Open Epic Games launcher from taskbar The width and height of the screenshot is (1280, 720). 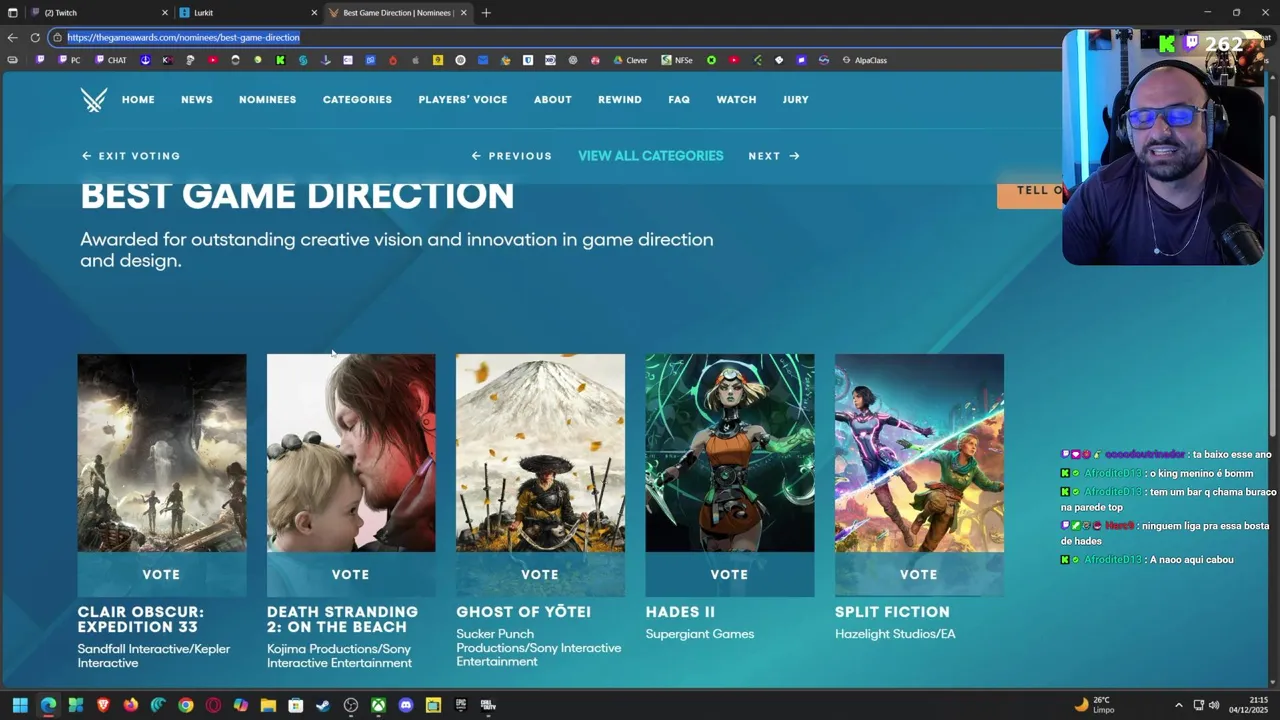coord(461,705)
